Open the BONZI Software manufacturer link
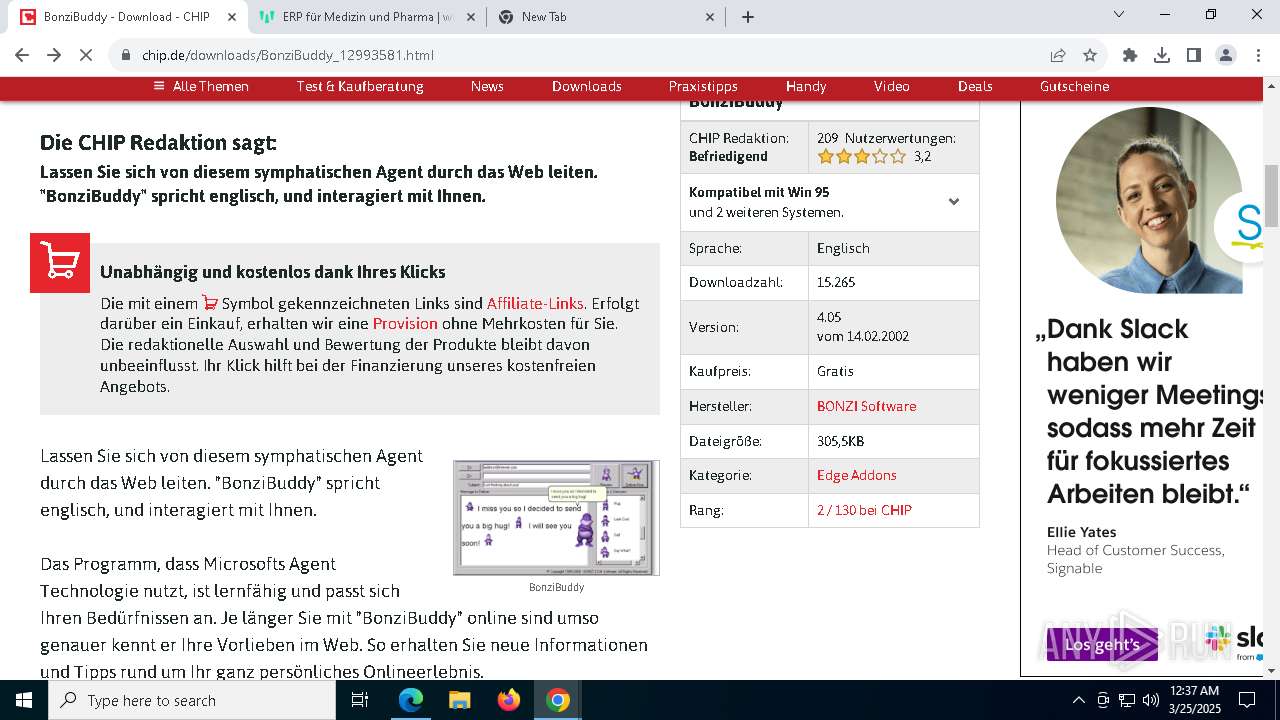Screen dimensions: 1280x720 (866, 406)
